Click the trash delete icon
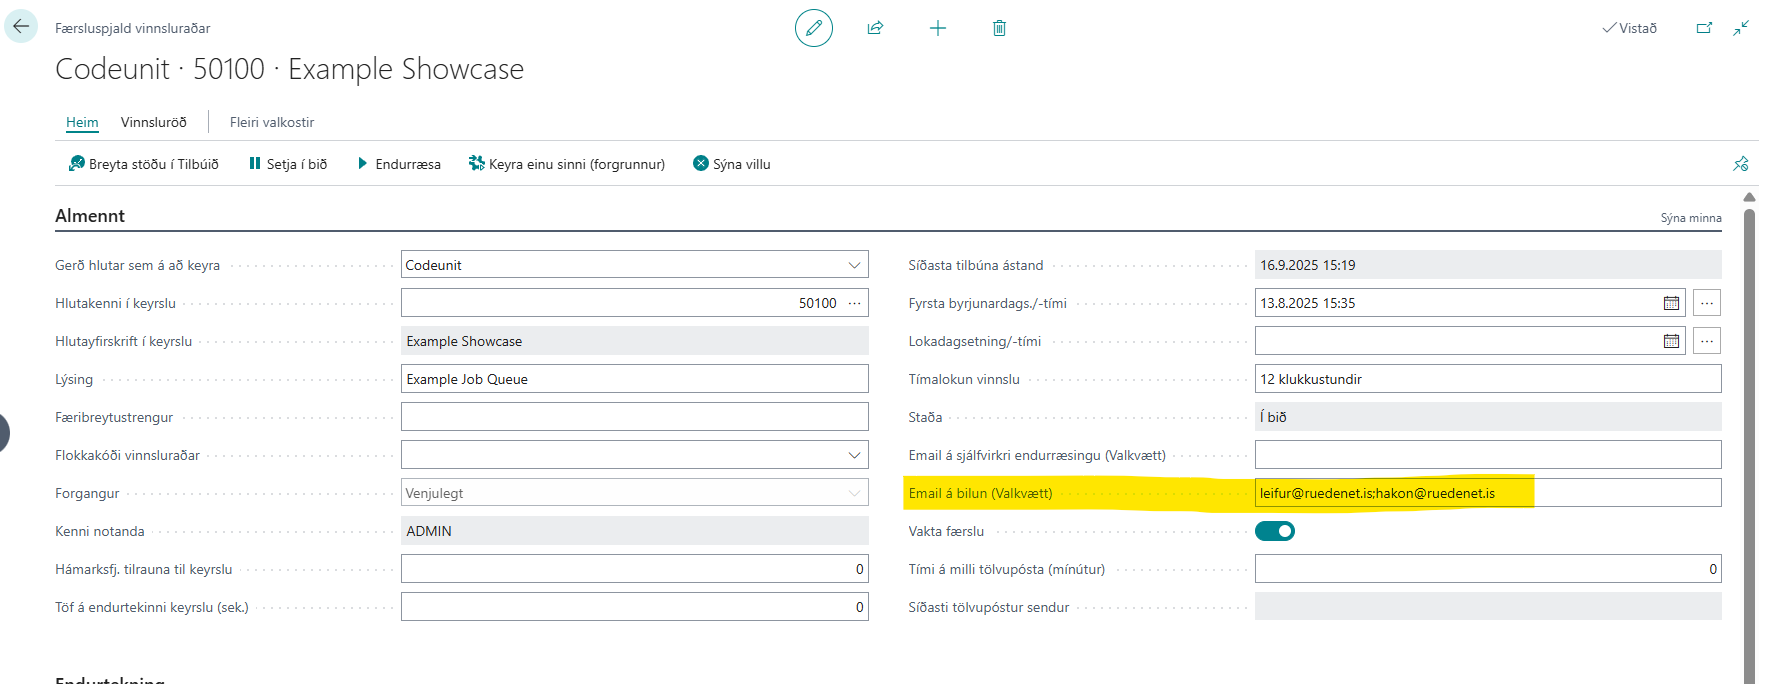Screen dimensions: 1787x684 coord(999,28)
